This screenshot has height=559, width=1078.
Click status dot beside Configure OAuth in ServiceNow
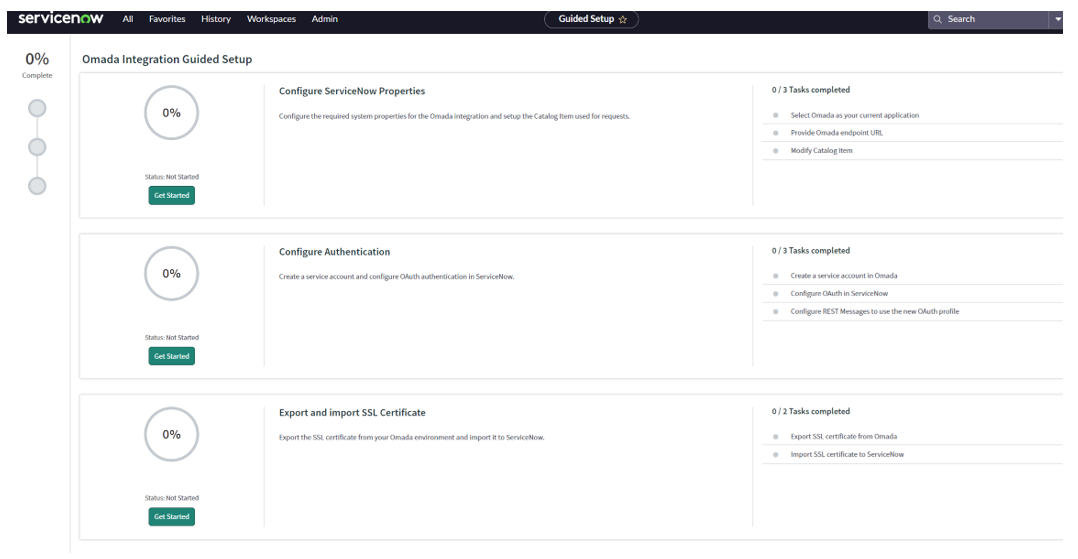pos(776,294)
